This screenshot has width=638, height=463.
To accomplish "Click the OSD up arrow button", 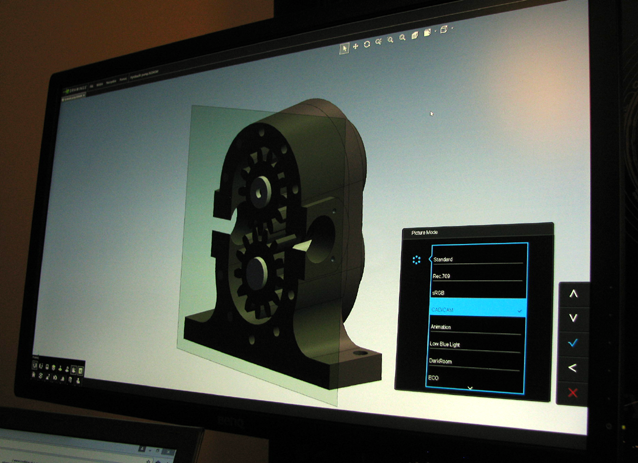I will tap(574, 294).
